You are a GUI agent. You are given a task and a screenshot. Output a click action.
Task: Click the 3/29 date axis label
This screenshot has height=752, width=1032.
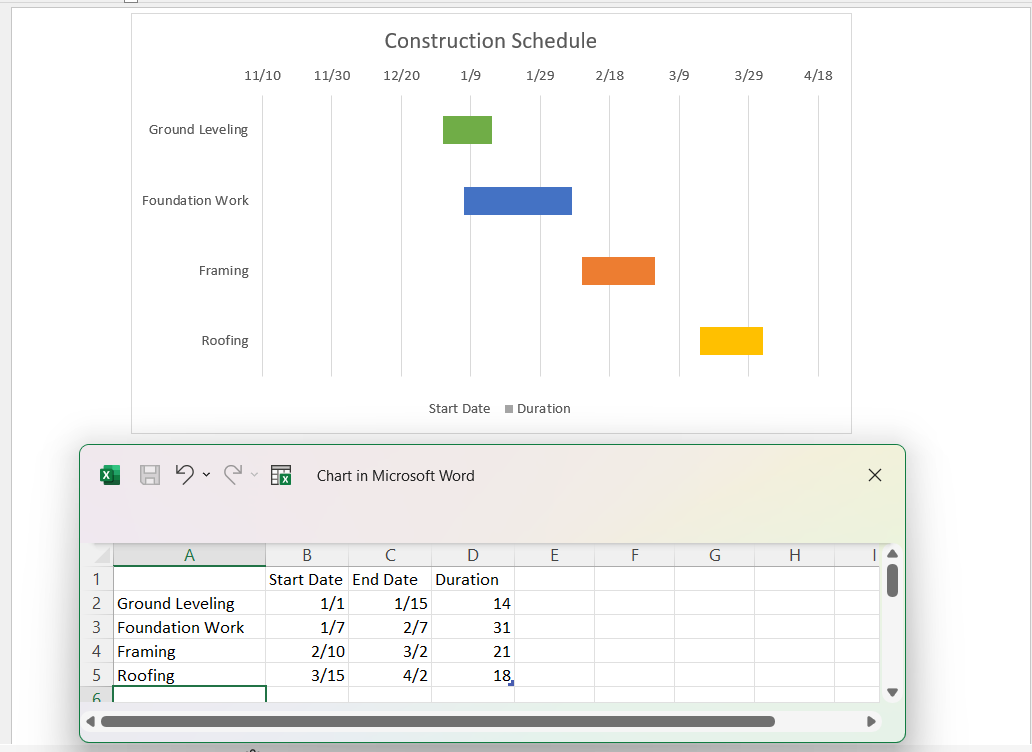[748, 76]
